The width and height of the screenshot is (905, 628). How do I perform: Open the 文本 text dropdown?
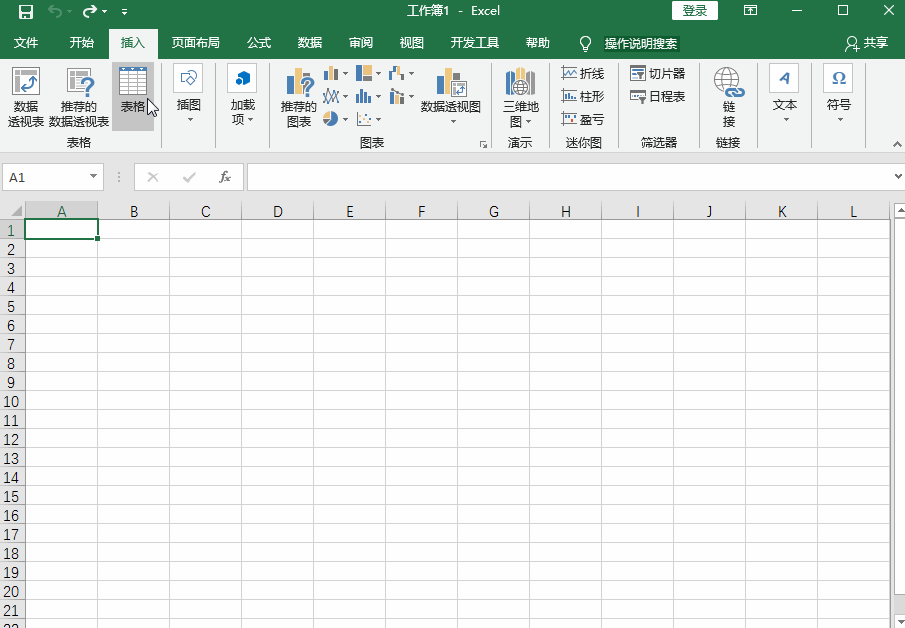pos(784,95)
